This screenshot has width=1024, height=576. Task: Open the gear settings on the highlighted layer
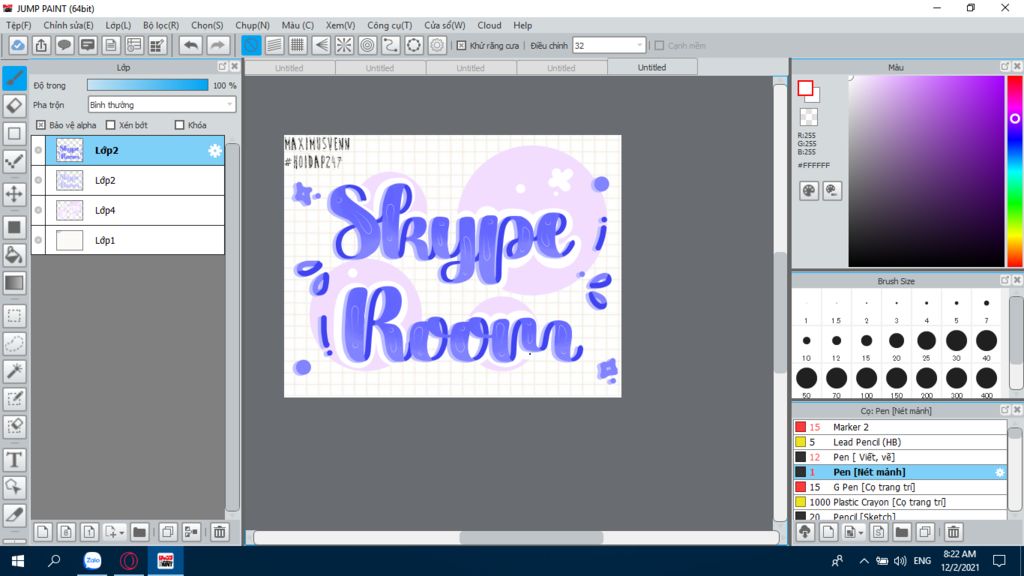pos(214,150)
